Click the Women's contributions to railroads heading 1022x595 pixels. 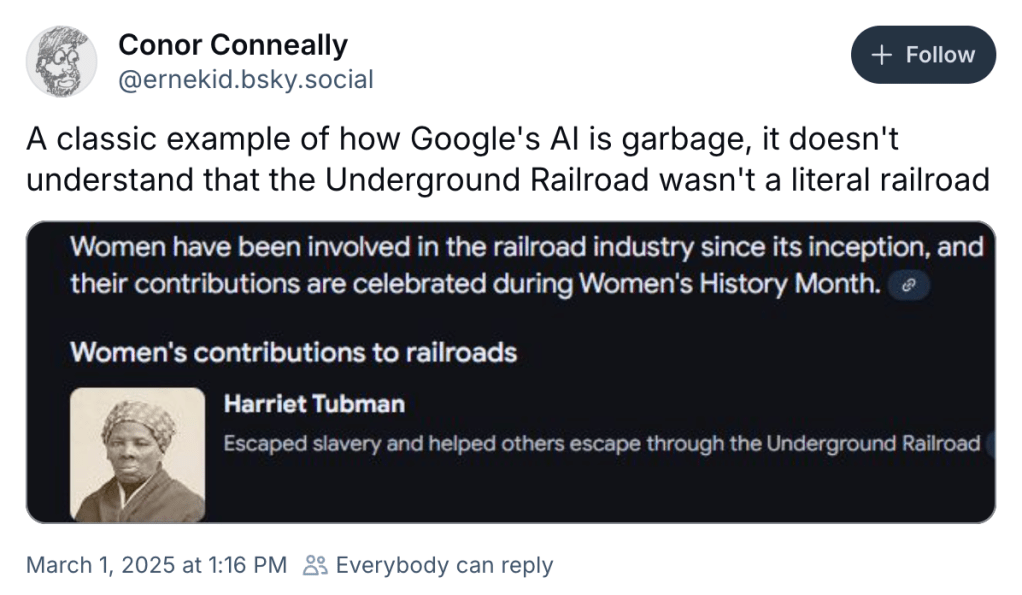pos(293,352)
